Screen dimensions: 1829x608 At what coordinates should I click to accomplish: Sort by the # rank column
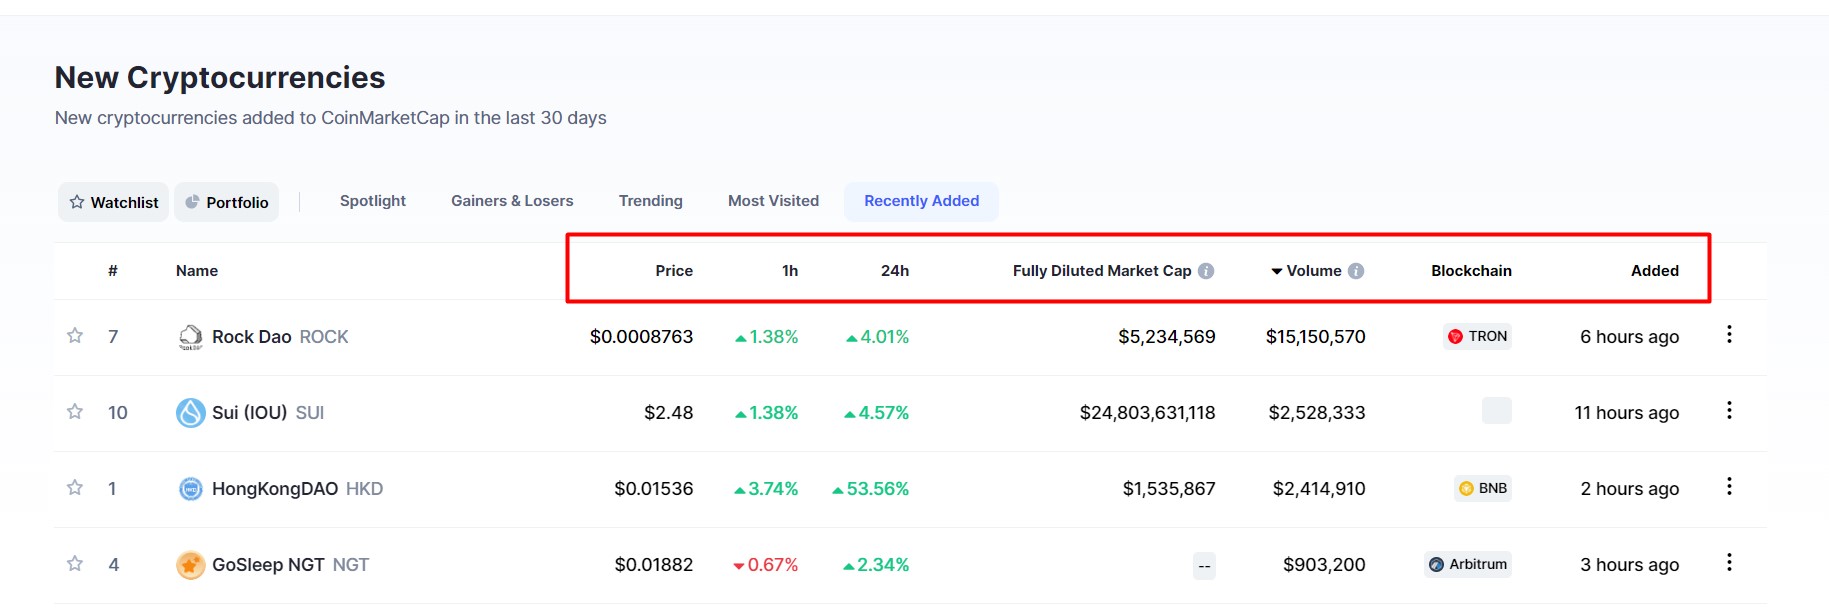click(x=113, y=271)
